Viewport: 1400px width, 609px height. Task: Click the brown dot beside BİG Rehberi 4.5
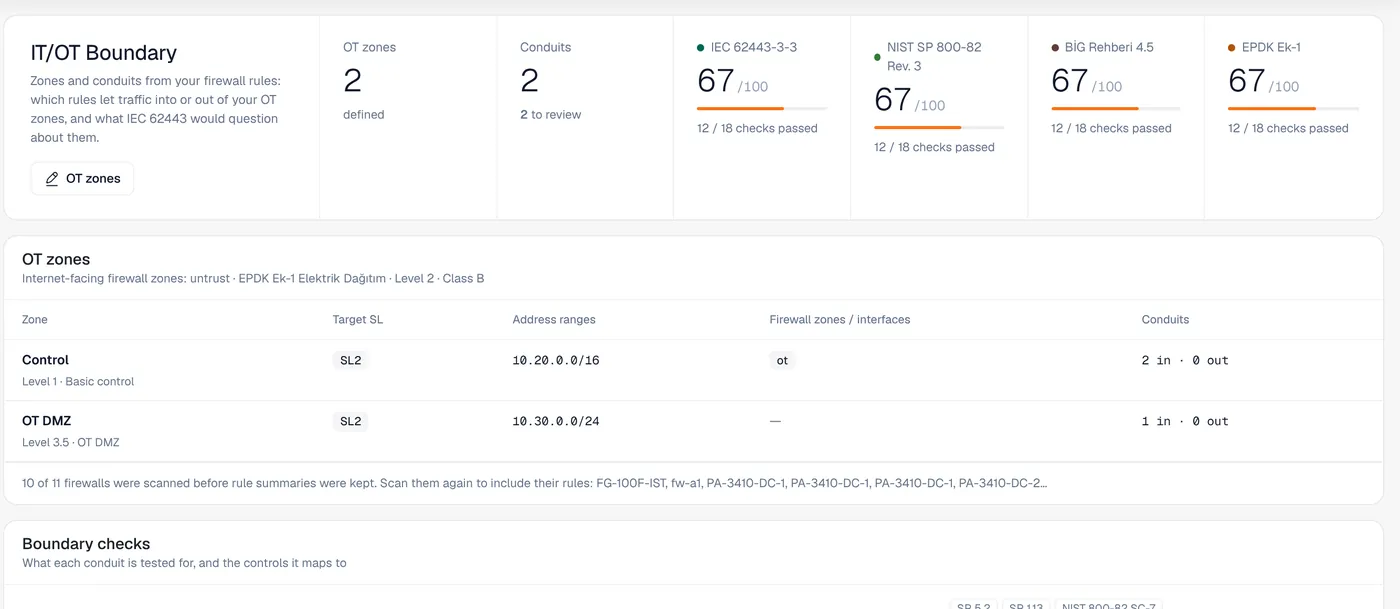point(1055,48)
